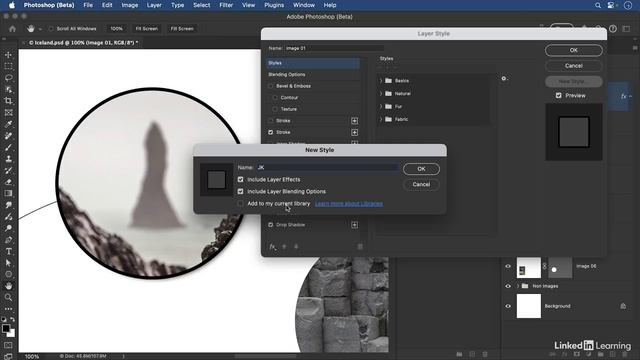The width and height of the screenshot is (640, 360).
Task: Expand the Fur styles folder
Action: pos(381,107)
